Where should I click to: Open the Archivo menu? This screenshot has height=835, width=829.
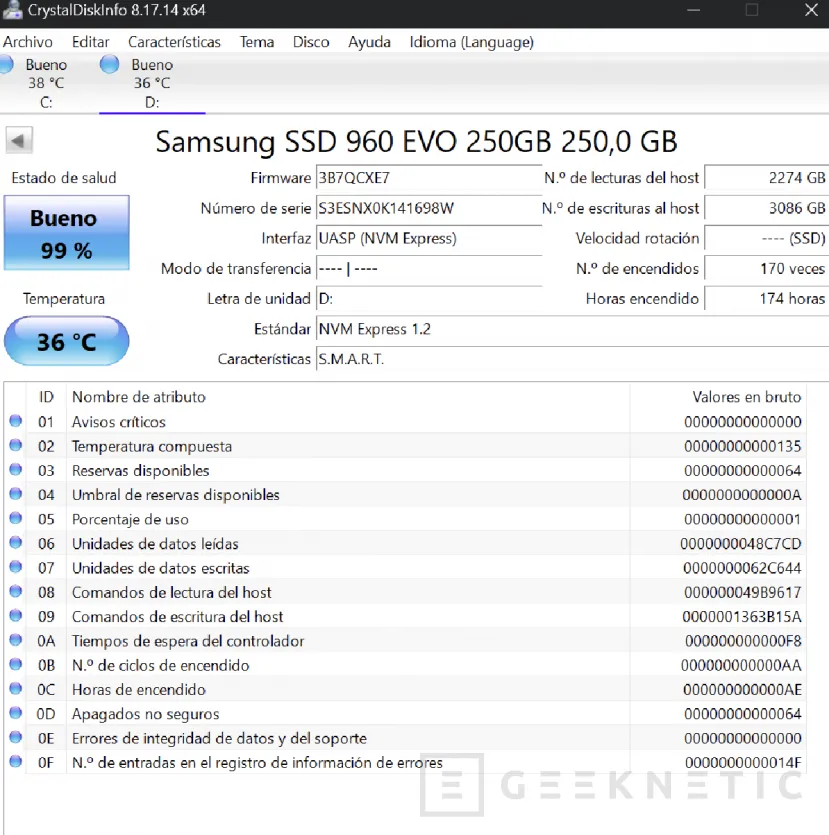tap(28, 42)
